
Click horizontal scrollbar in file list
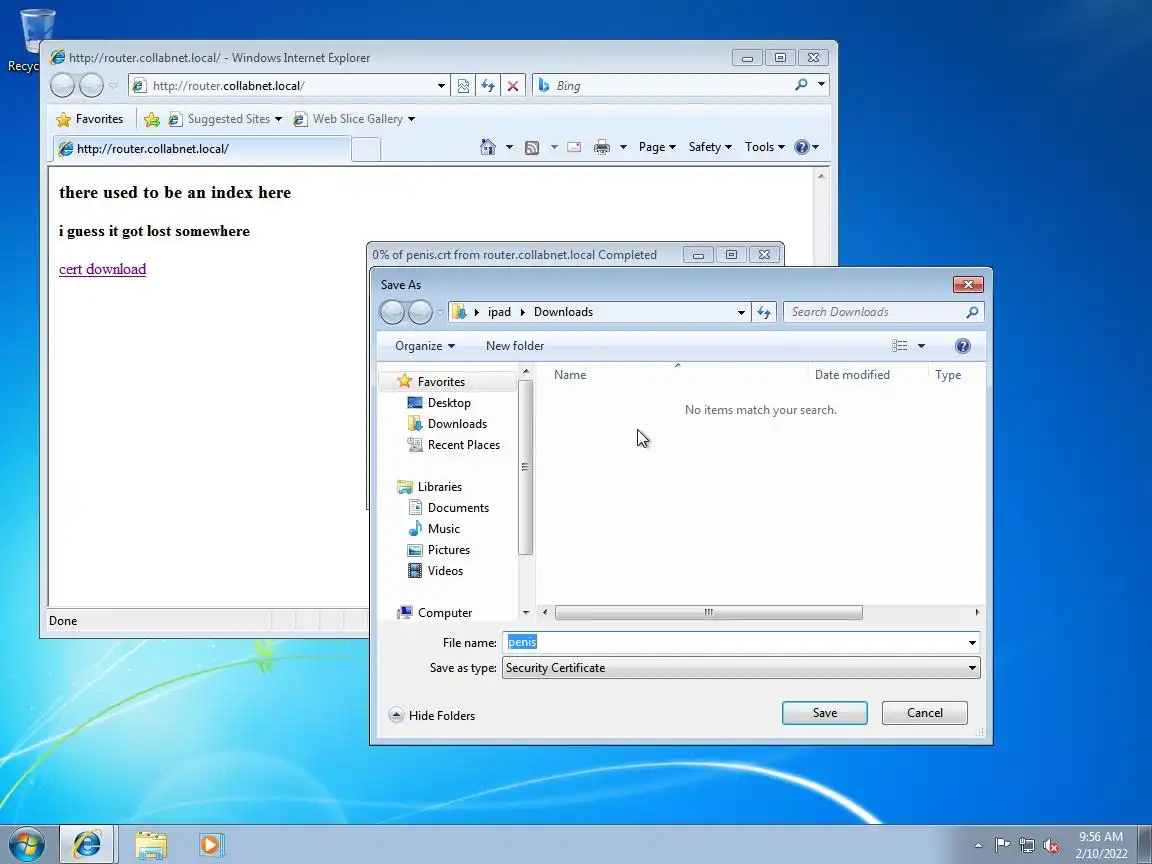(708, 612)
